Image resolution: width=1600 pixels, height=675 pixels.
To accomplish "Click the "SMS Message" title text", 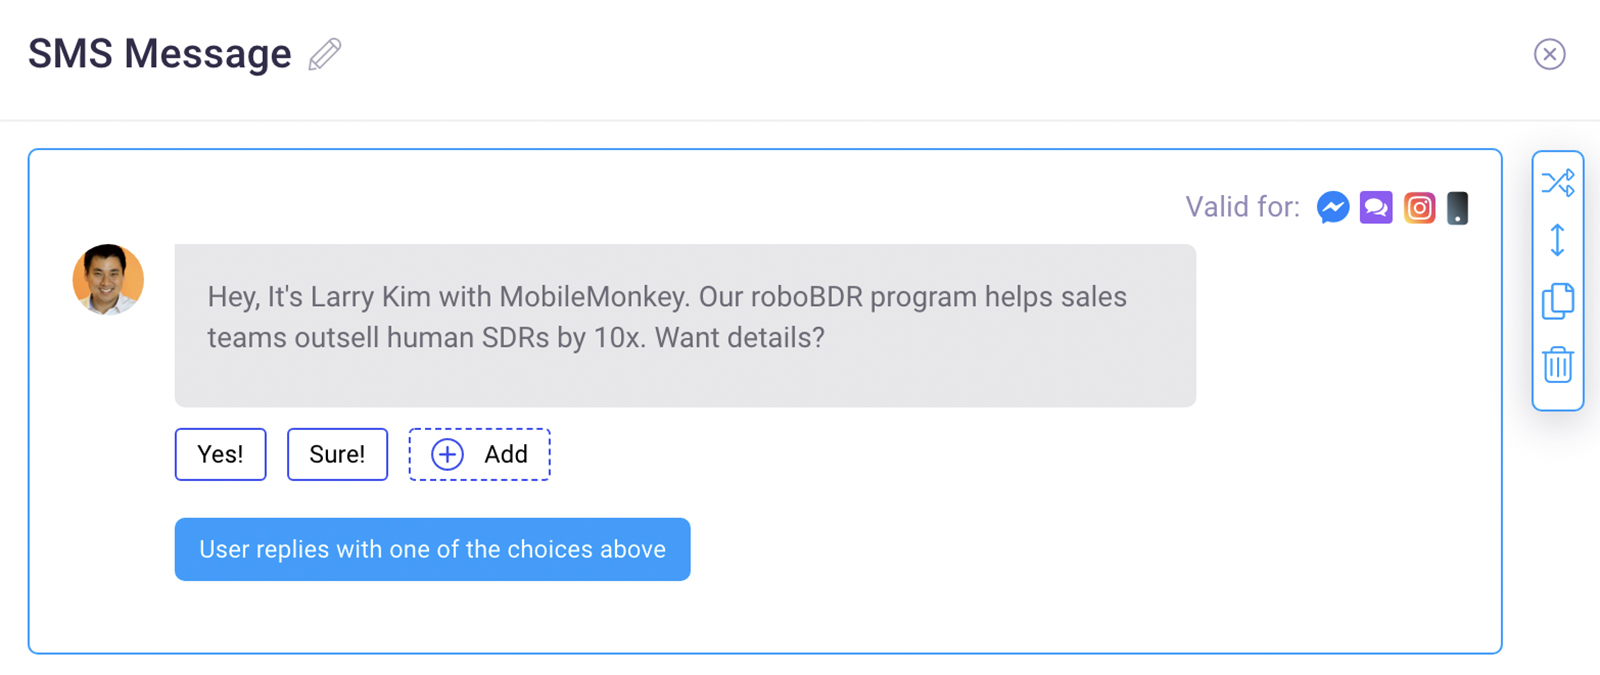I will coord(160,54).
